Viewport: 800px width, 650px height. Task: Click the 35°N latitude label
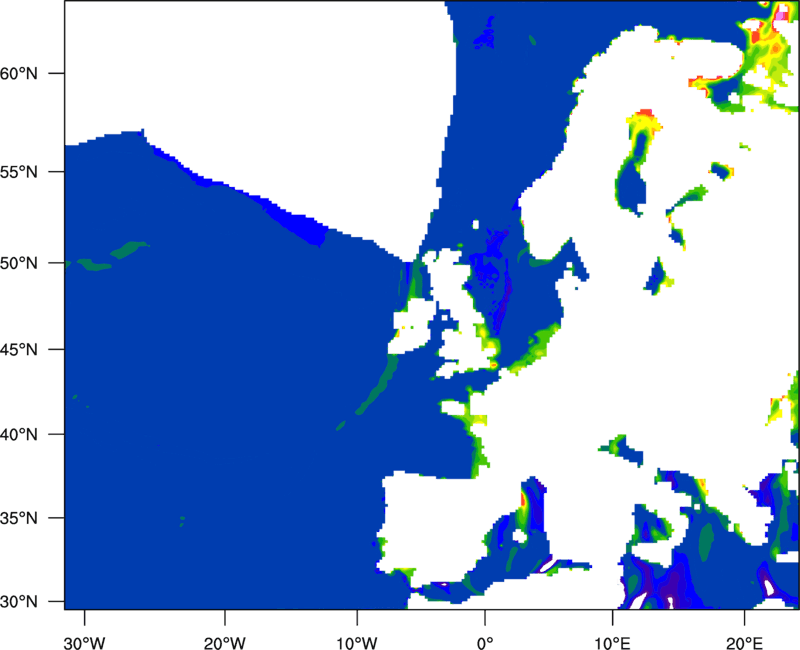point(19,518)
